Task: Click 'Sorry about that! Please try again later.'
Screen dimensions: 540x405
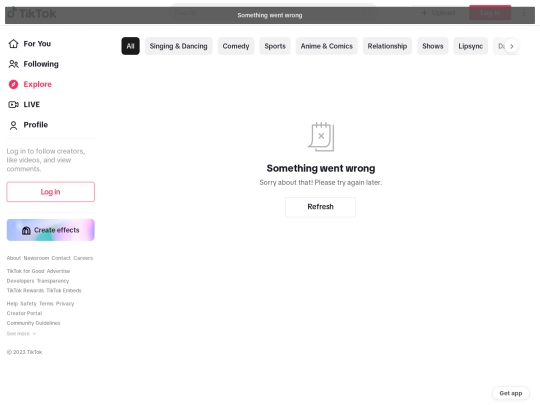Action: [321, 183]
